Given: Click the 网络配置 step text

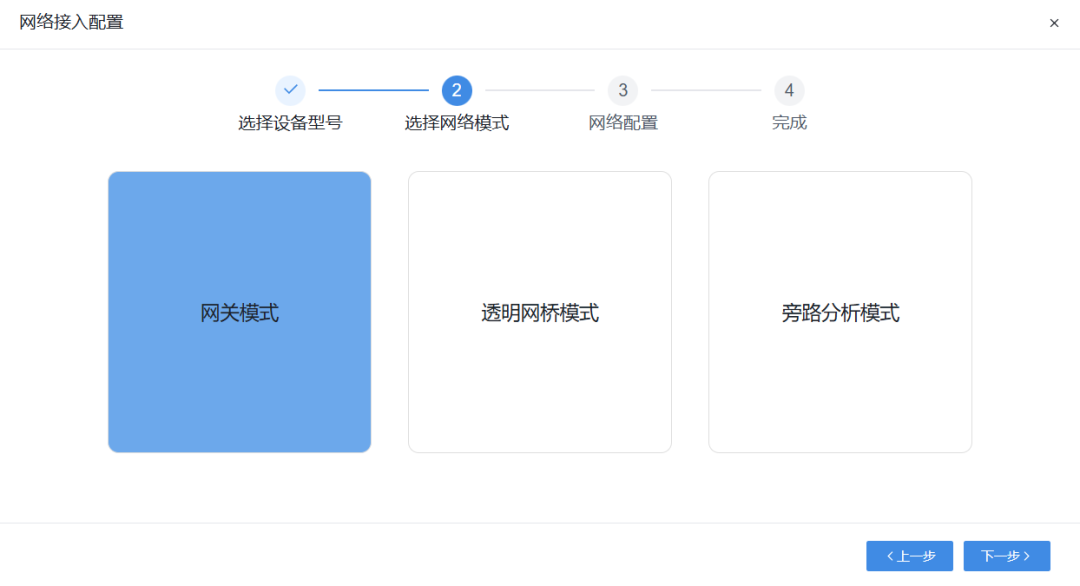Looking at the screenshot, I should click(623, 121).
